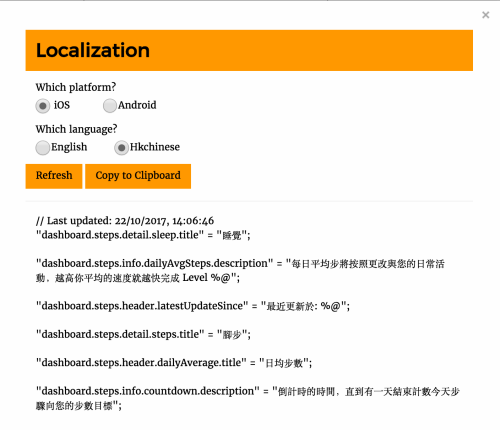Click the Localization header title

point(93,50)
